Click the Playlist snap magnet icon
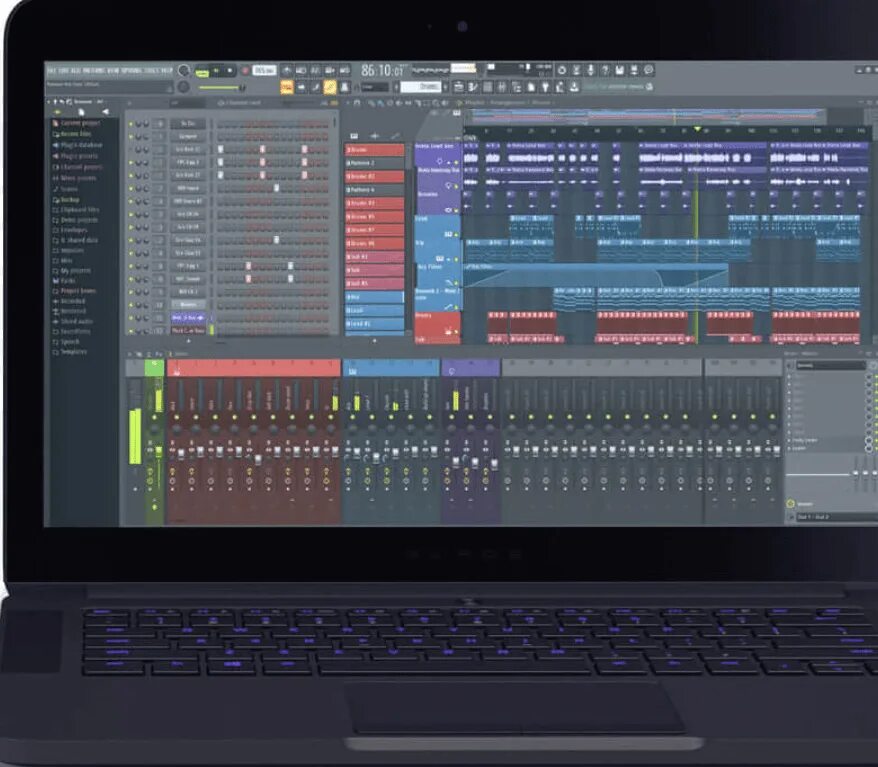Viewport: 878px width, 767px height. coord(357,103)
